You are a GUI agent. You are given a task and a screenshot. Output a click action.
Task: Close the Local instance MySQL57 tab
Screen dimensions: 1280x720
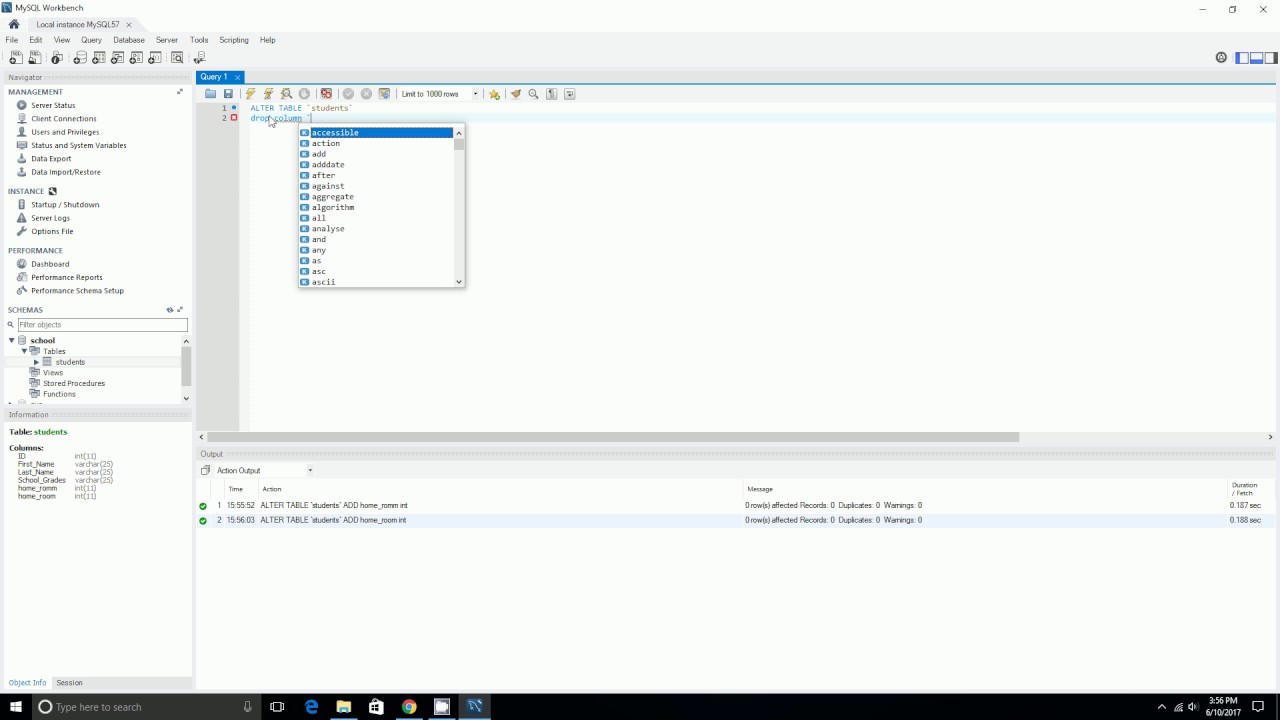[129, 25]
